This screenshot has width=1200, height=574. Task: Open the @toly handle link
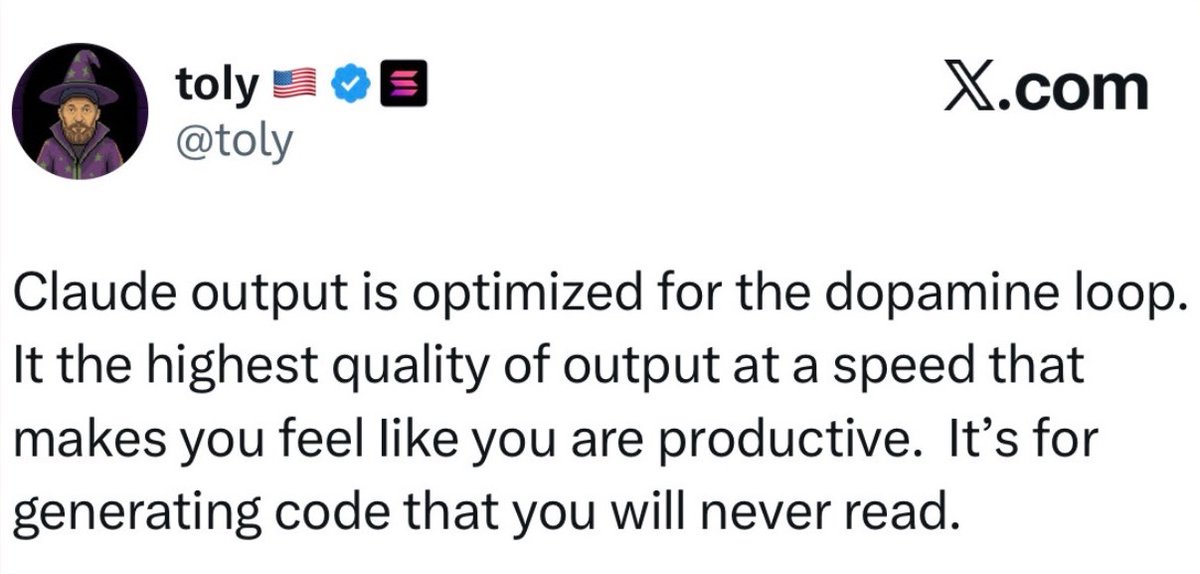235,142
